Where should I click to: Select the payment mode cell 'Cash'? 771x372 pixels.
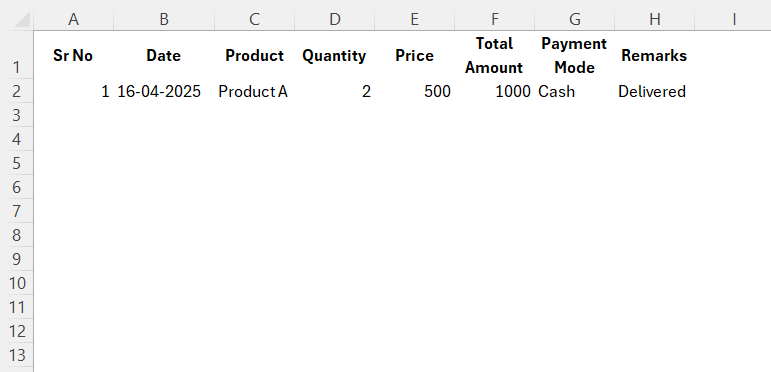(x=574, y=91)
